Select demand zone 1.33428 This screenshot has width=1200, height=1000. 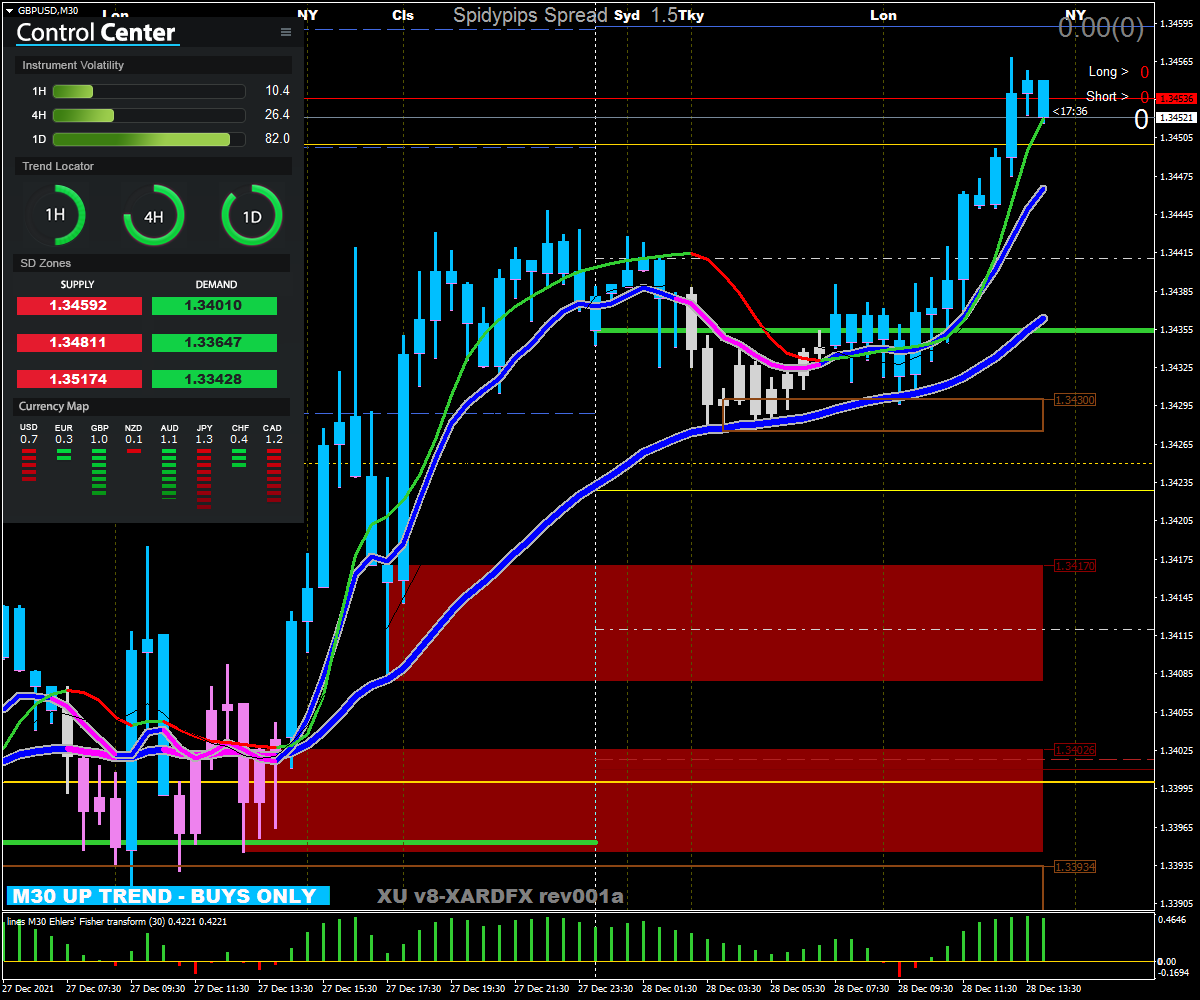point(214,379)
